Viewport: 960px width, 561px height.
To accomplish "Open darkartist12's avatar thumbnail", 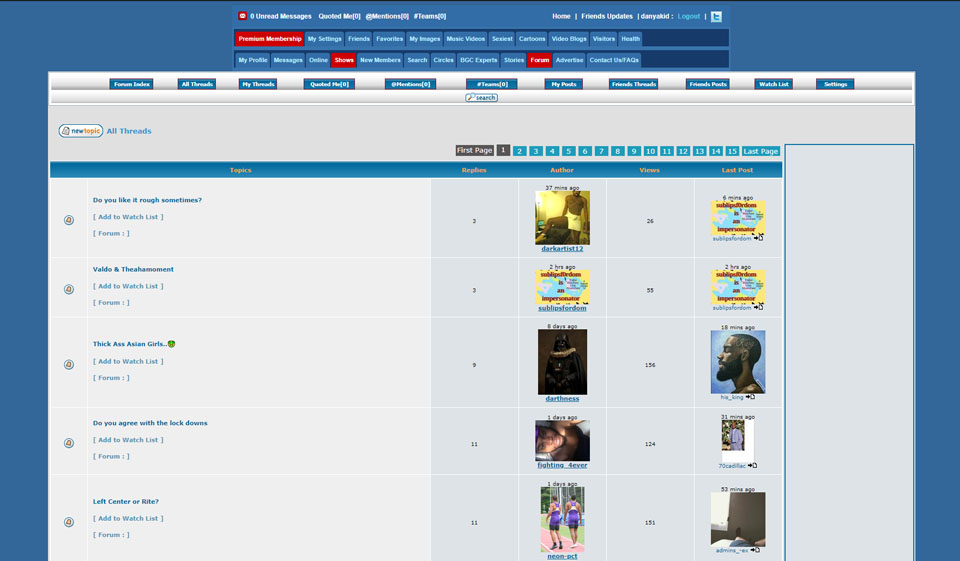I will pos(562,217).
